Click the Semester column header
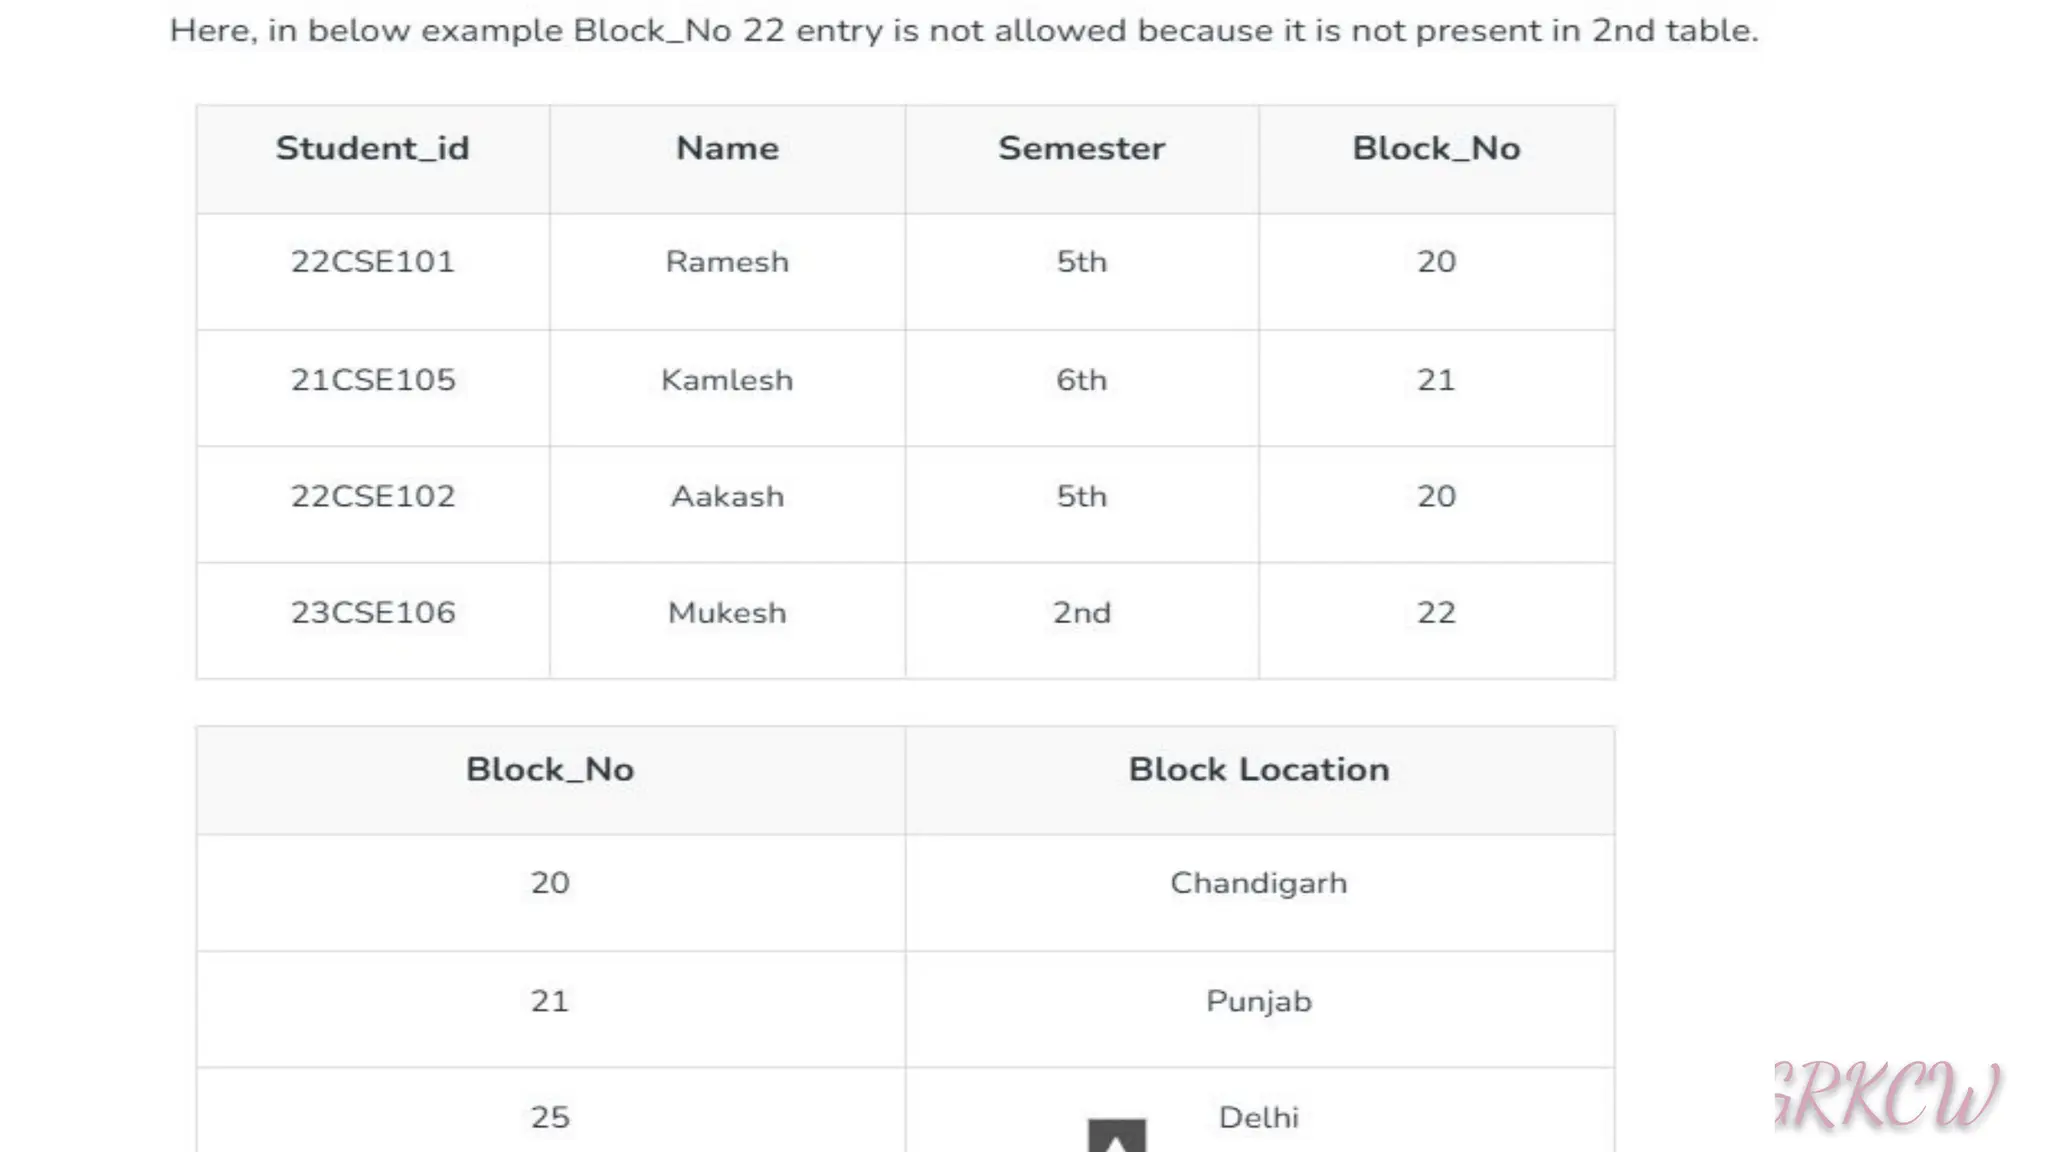 [1081, 149]
